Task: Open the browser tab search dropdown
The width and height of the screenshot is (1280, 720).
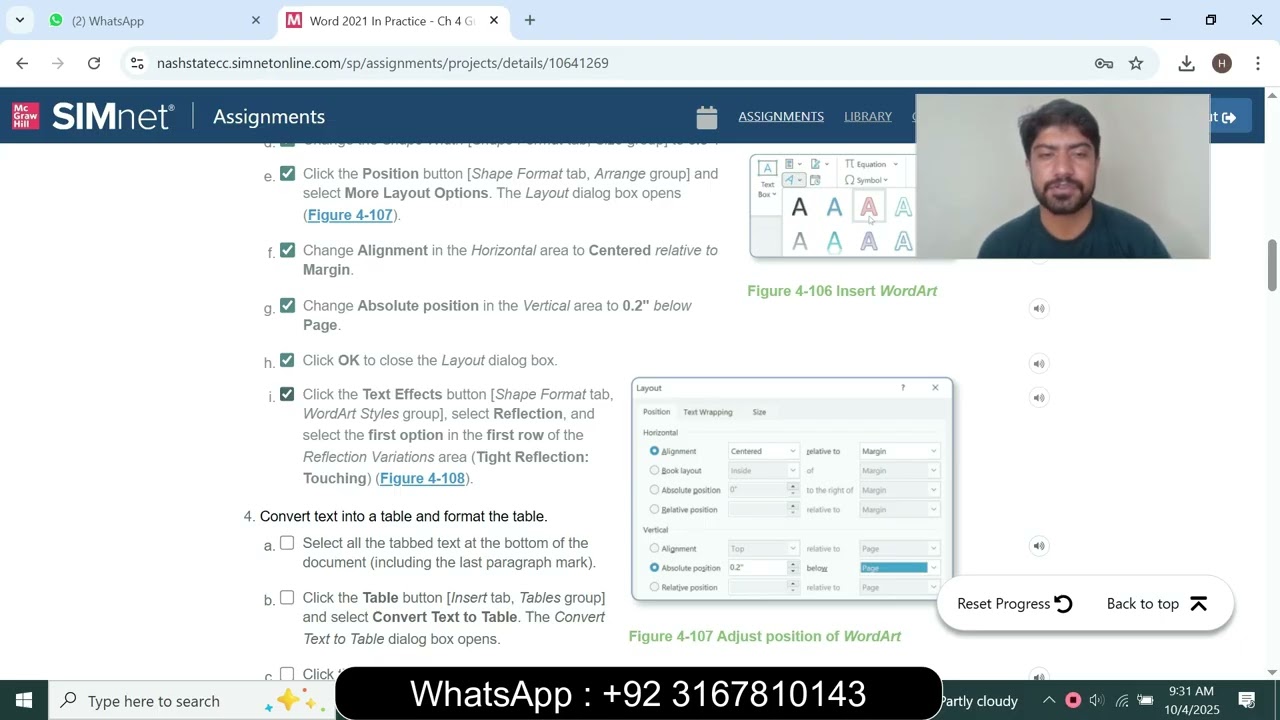Action: tap(20, 20)
